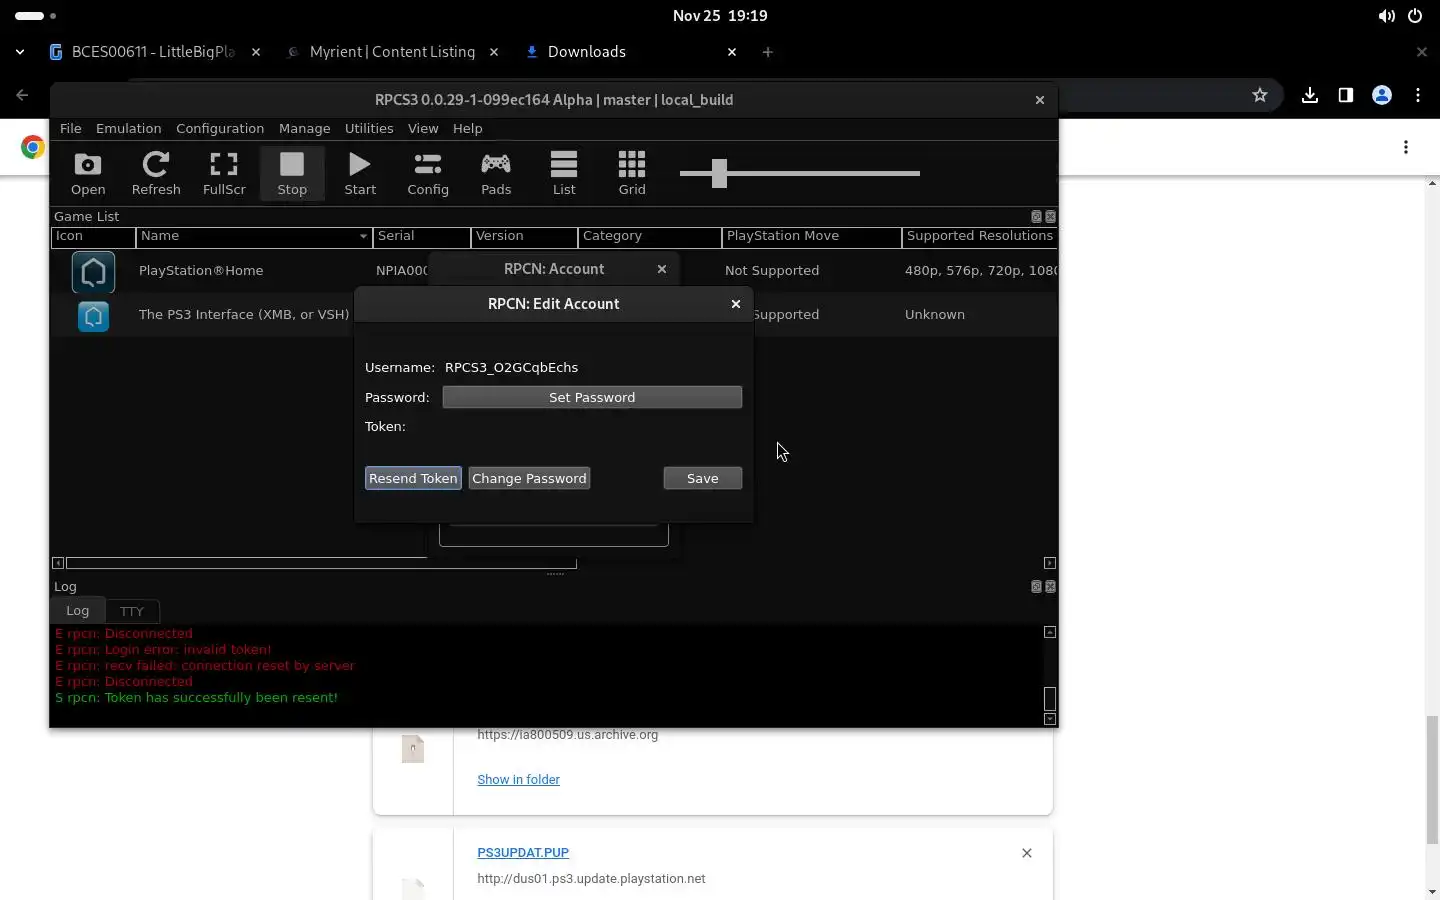Switch game view to Grid mode

[632, 173]
